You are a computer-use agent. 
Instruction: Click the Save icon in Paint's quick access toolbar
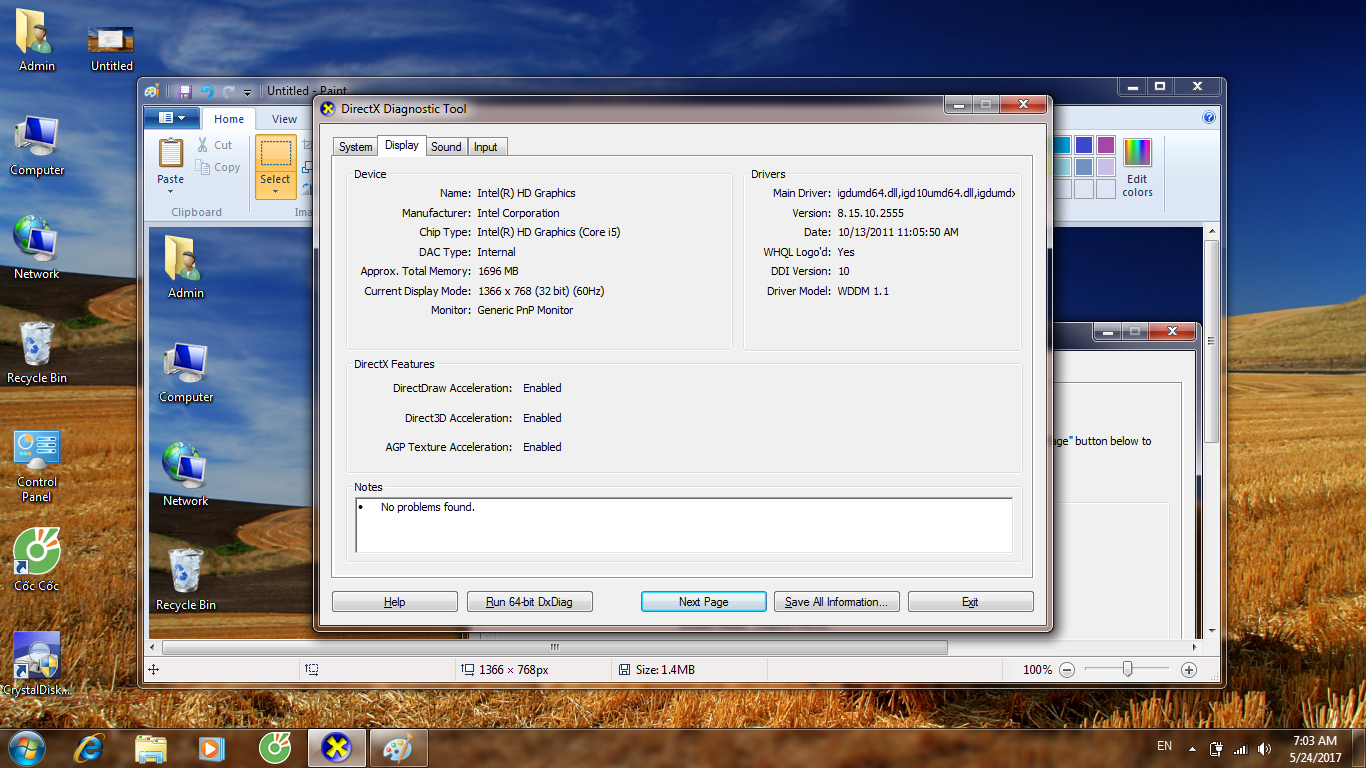[185, 91]
